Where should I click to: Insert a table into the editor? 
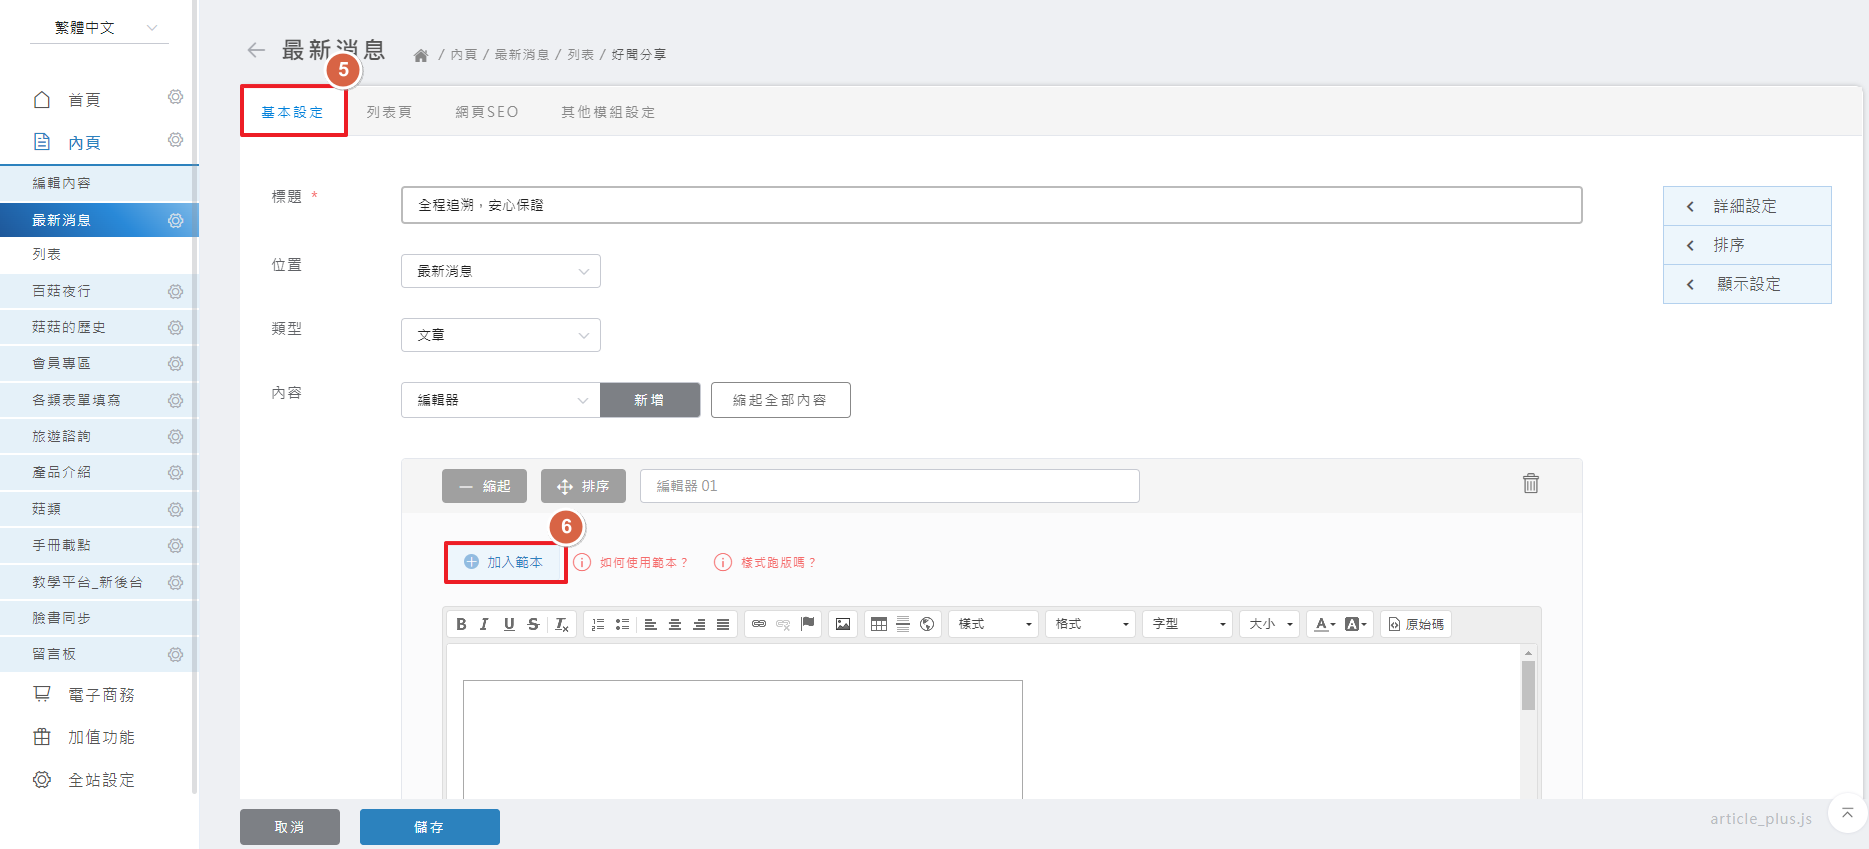click(x=879, y=624)
